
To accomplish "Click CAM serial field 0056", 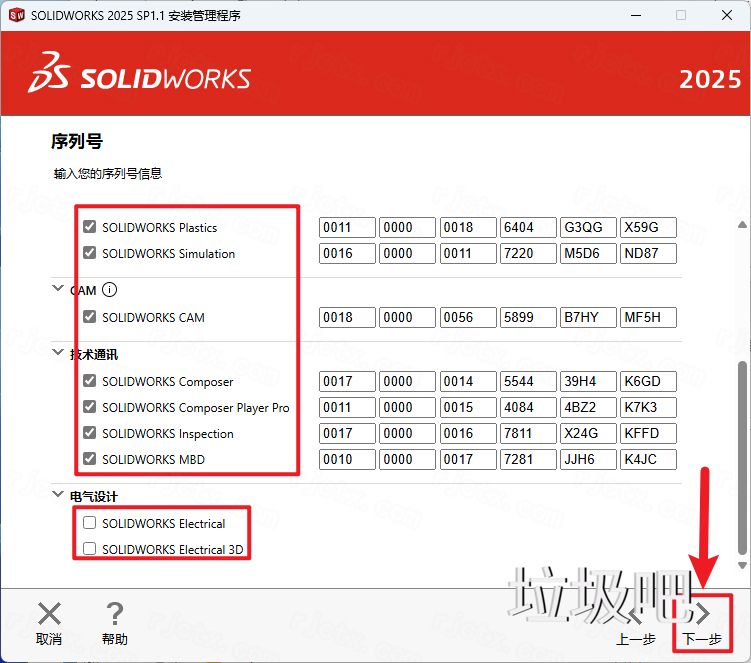I will pyautogui.click(x=468, y=318).
